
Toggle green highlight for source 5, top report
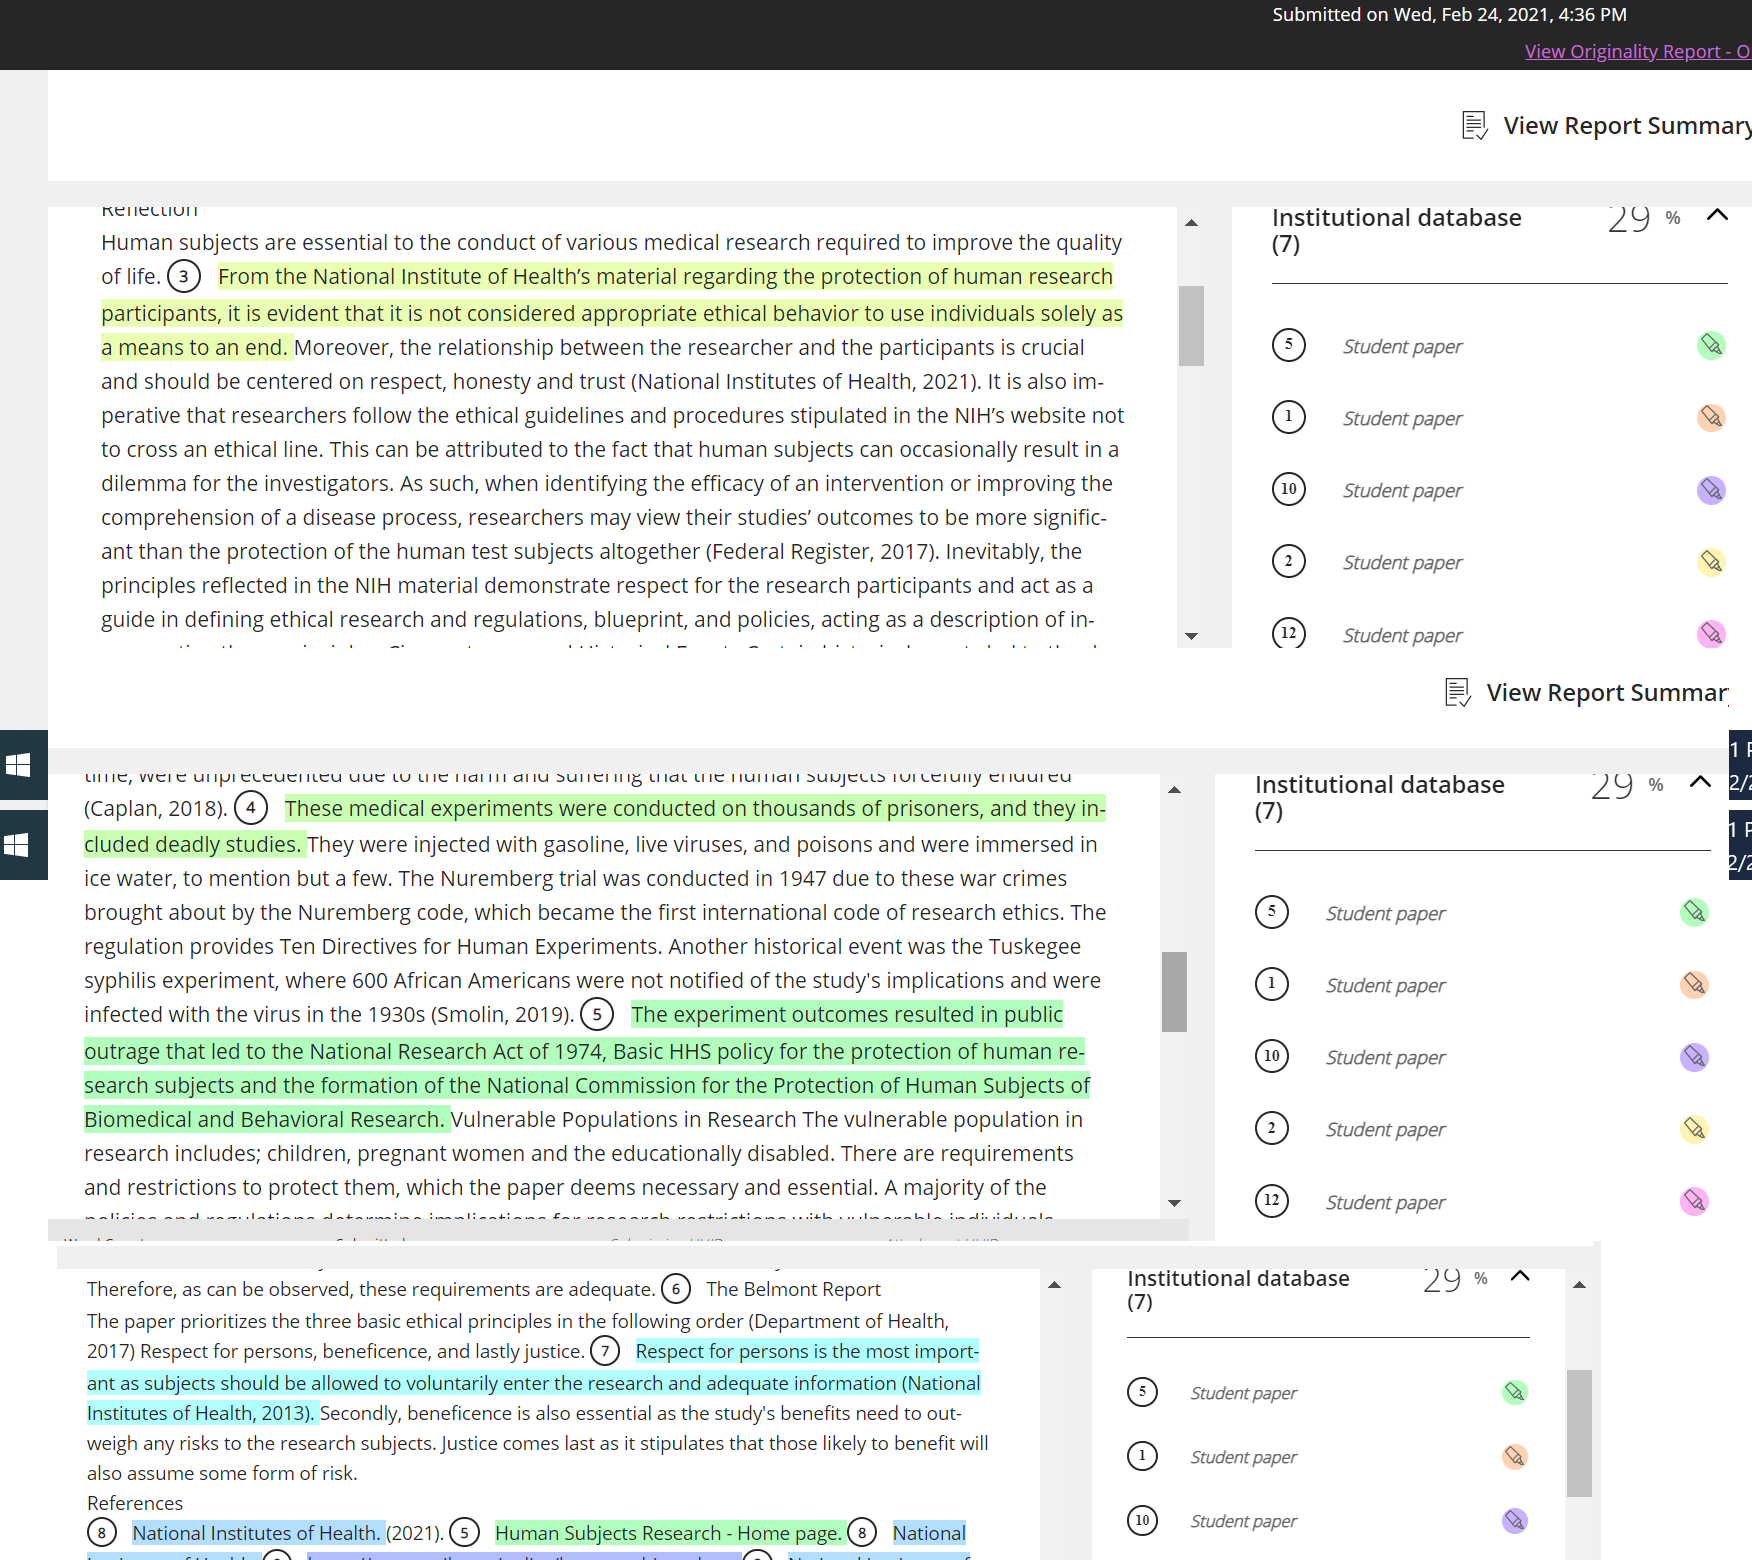tap(1711, 346)
